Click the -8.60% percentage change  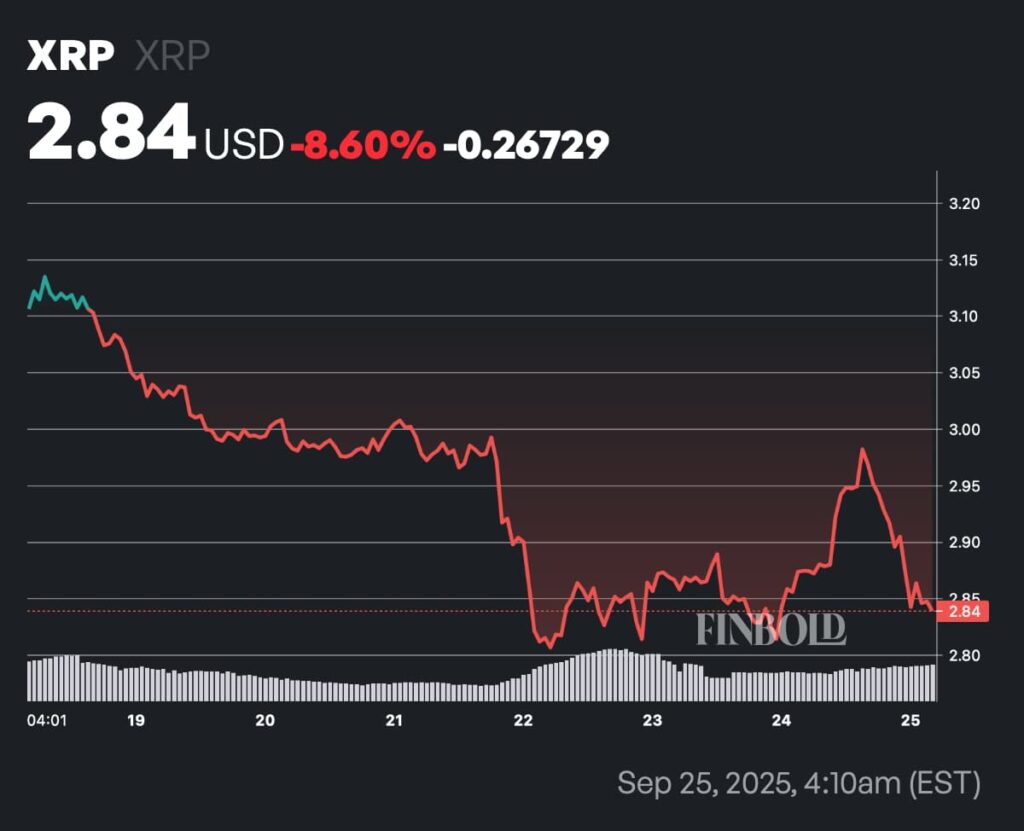click(362, 145)
